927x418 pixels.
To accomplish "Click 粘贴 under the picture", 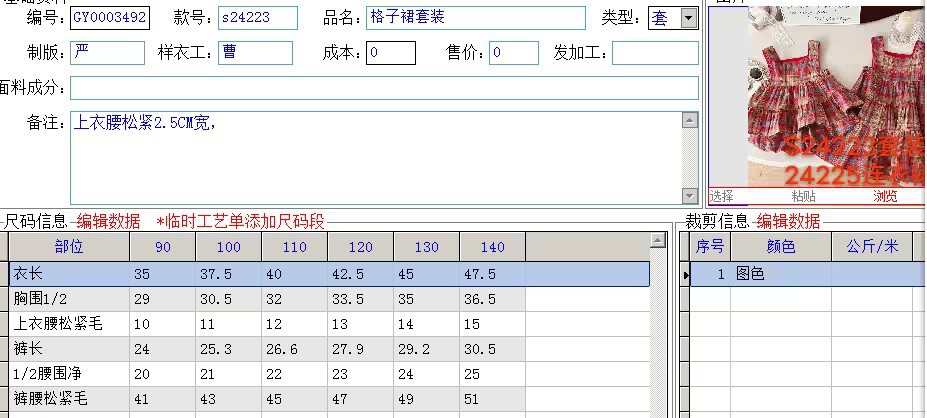I will tap(804, 196).
